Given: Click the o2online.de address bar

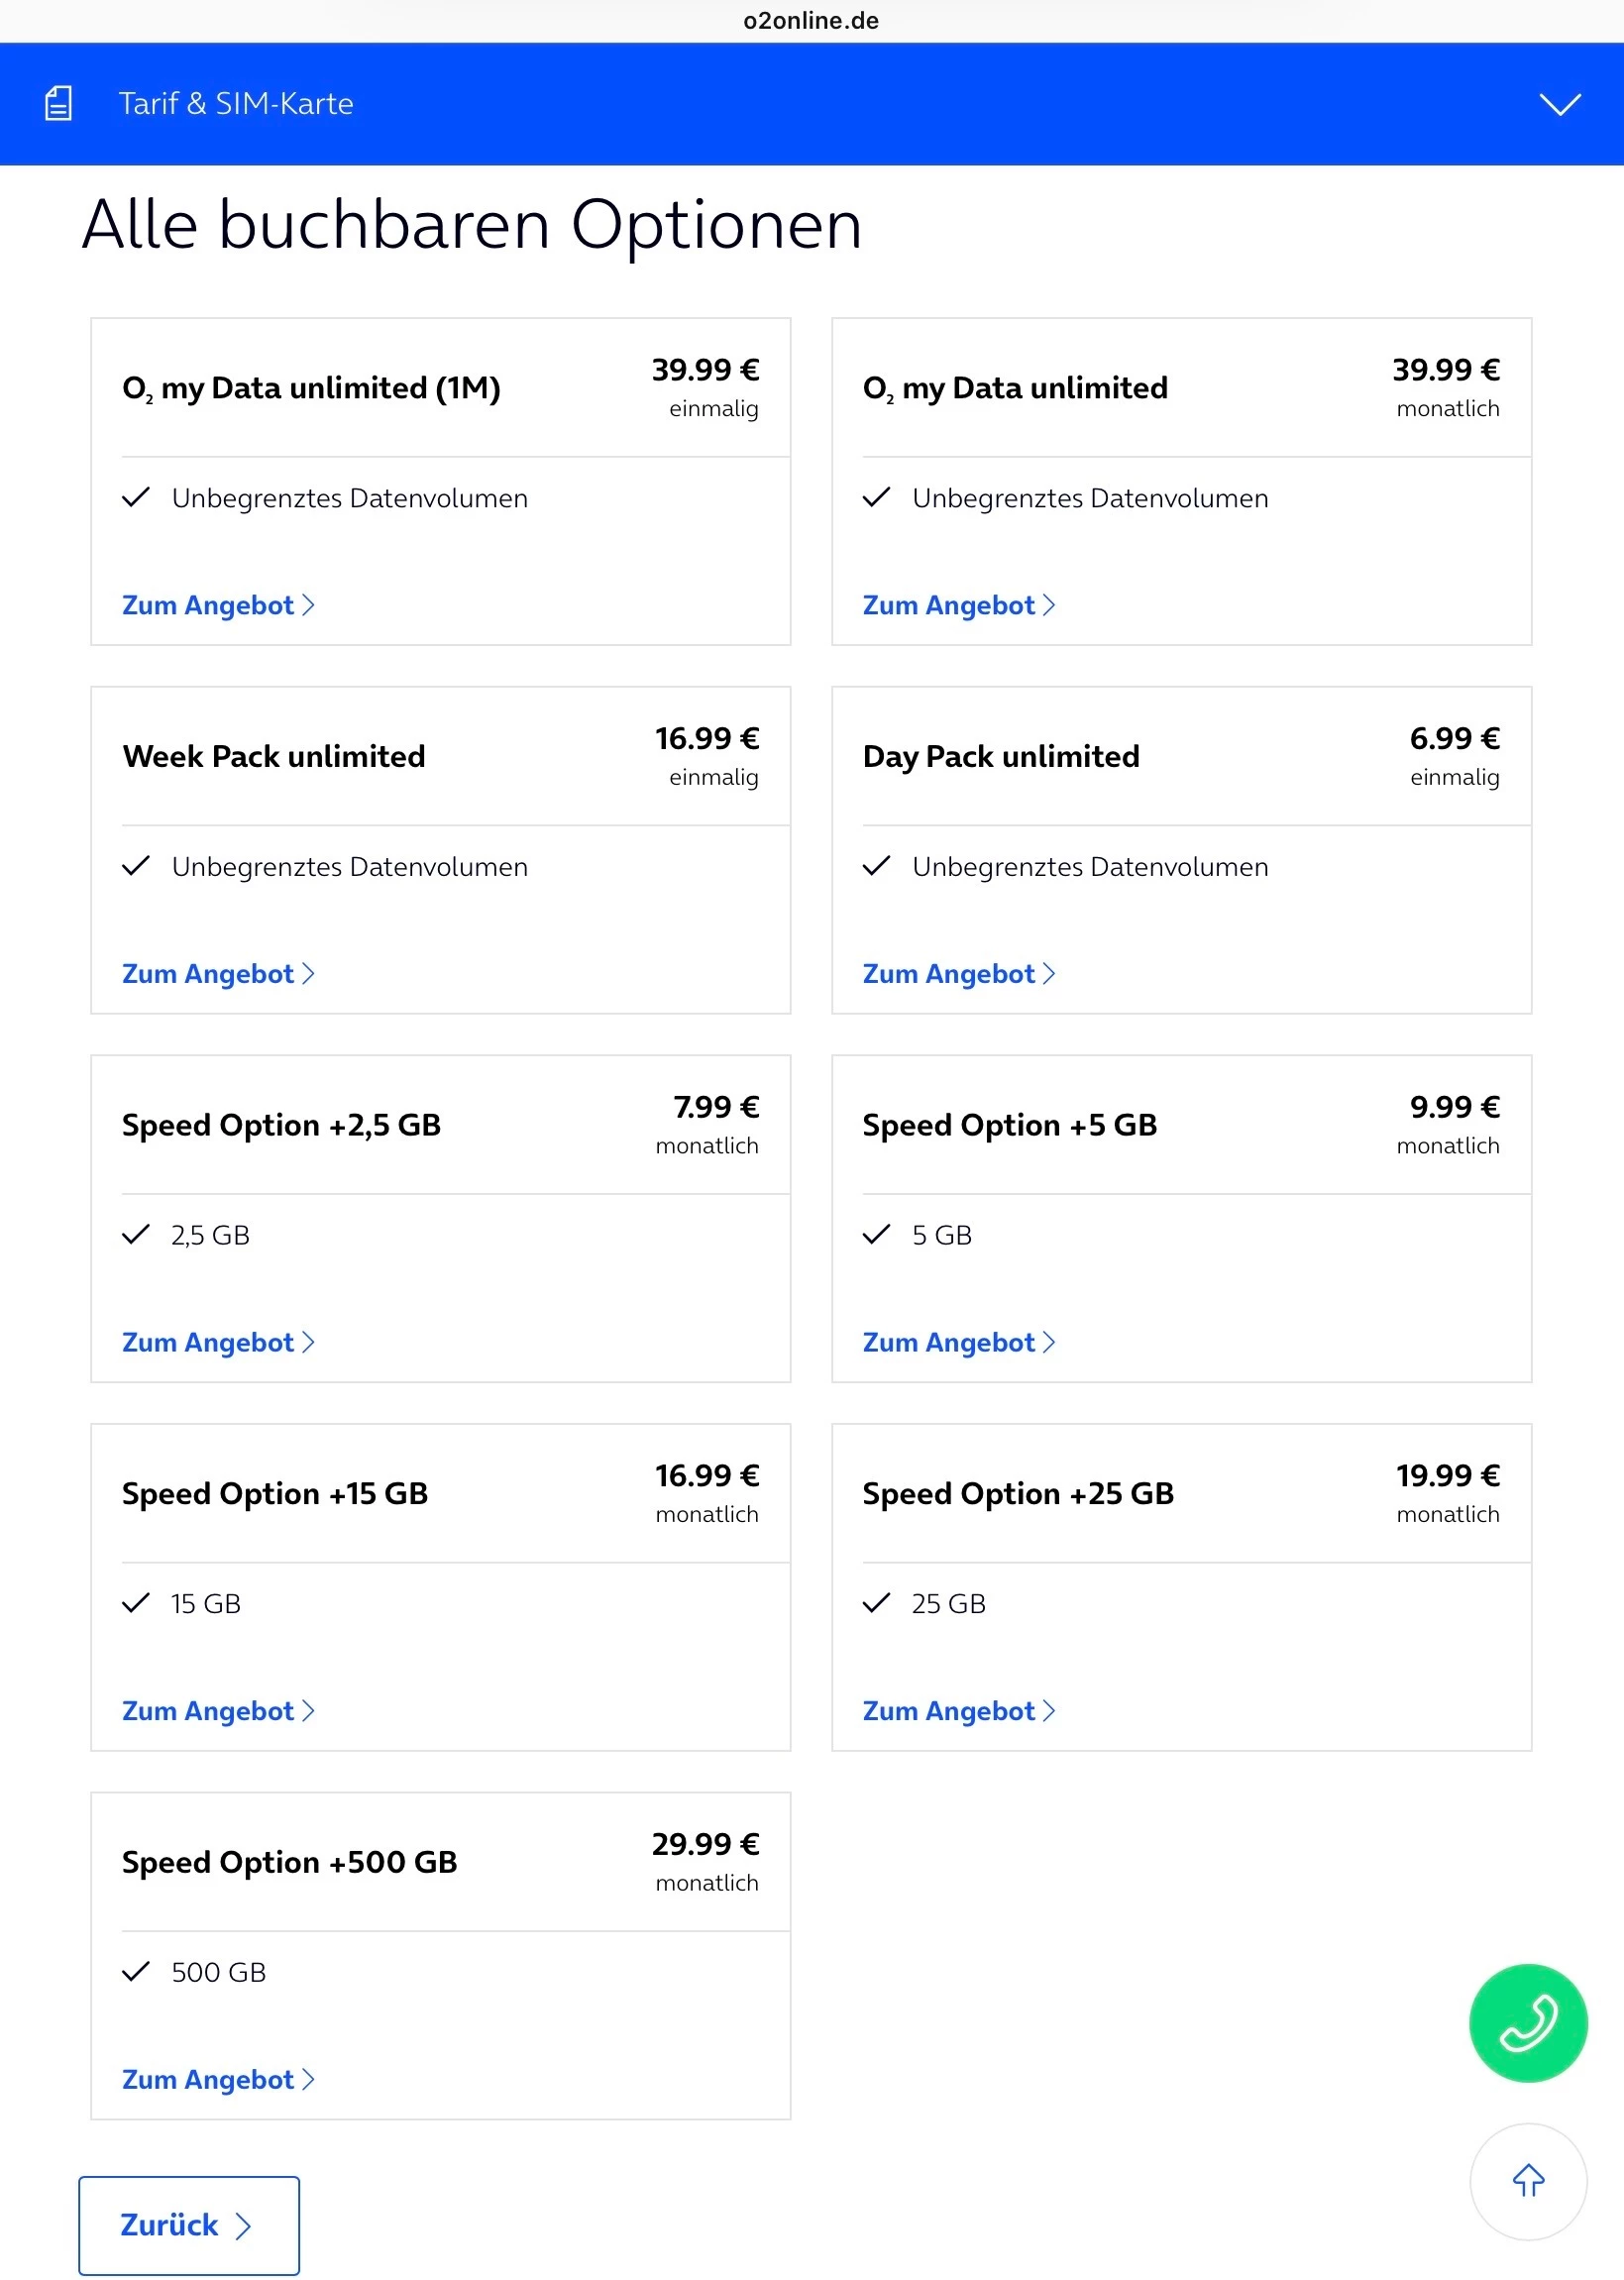Looking at the screenshot, I should point(811,21).
